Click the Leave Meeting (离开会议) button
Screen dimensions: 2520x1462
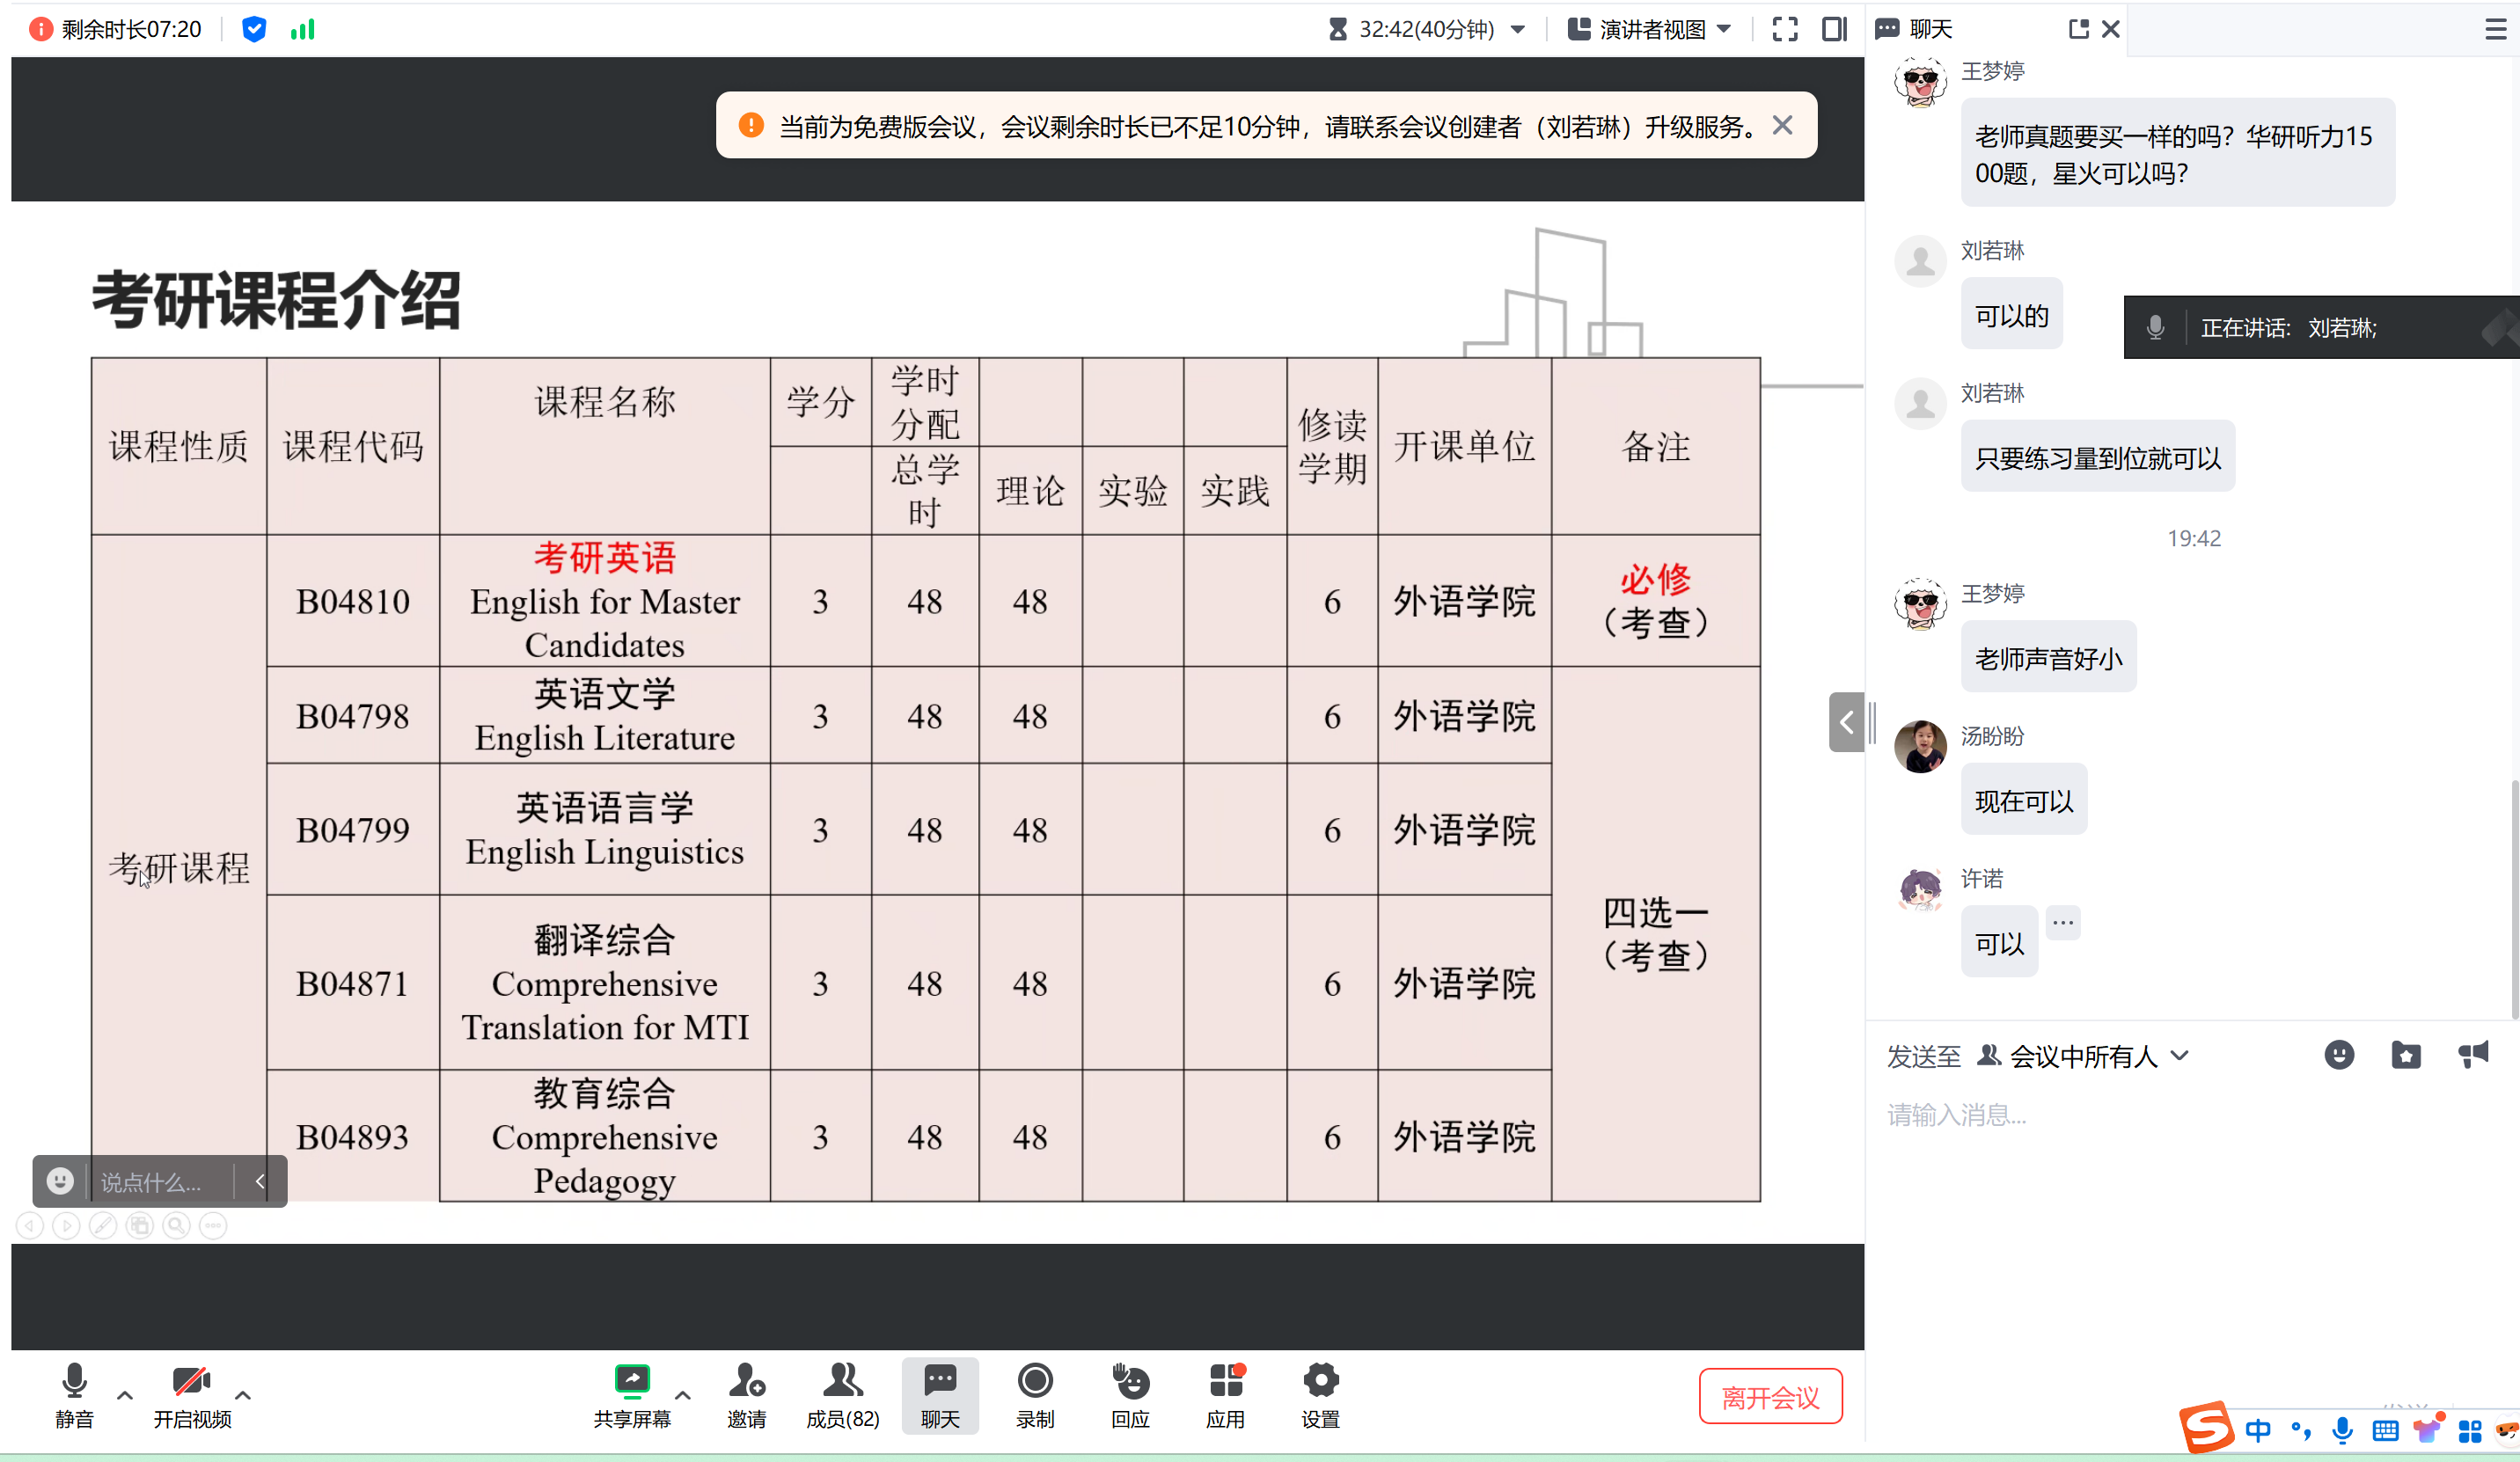pos(1770,1396)
